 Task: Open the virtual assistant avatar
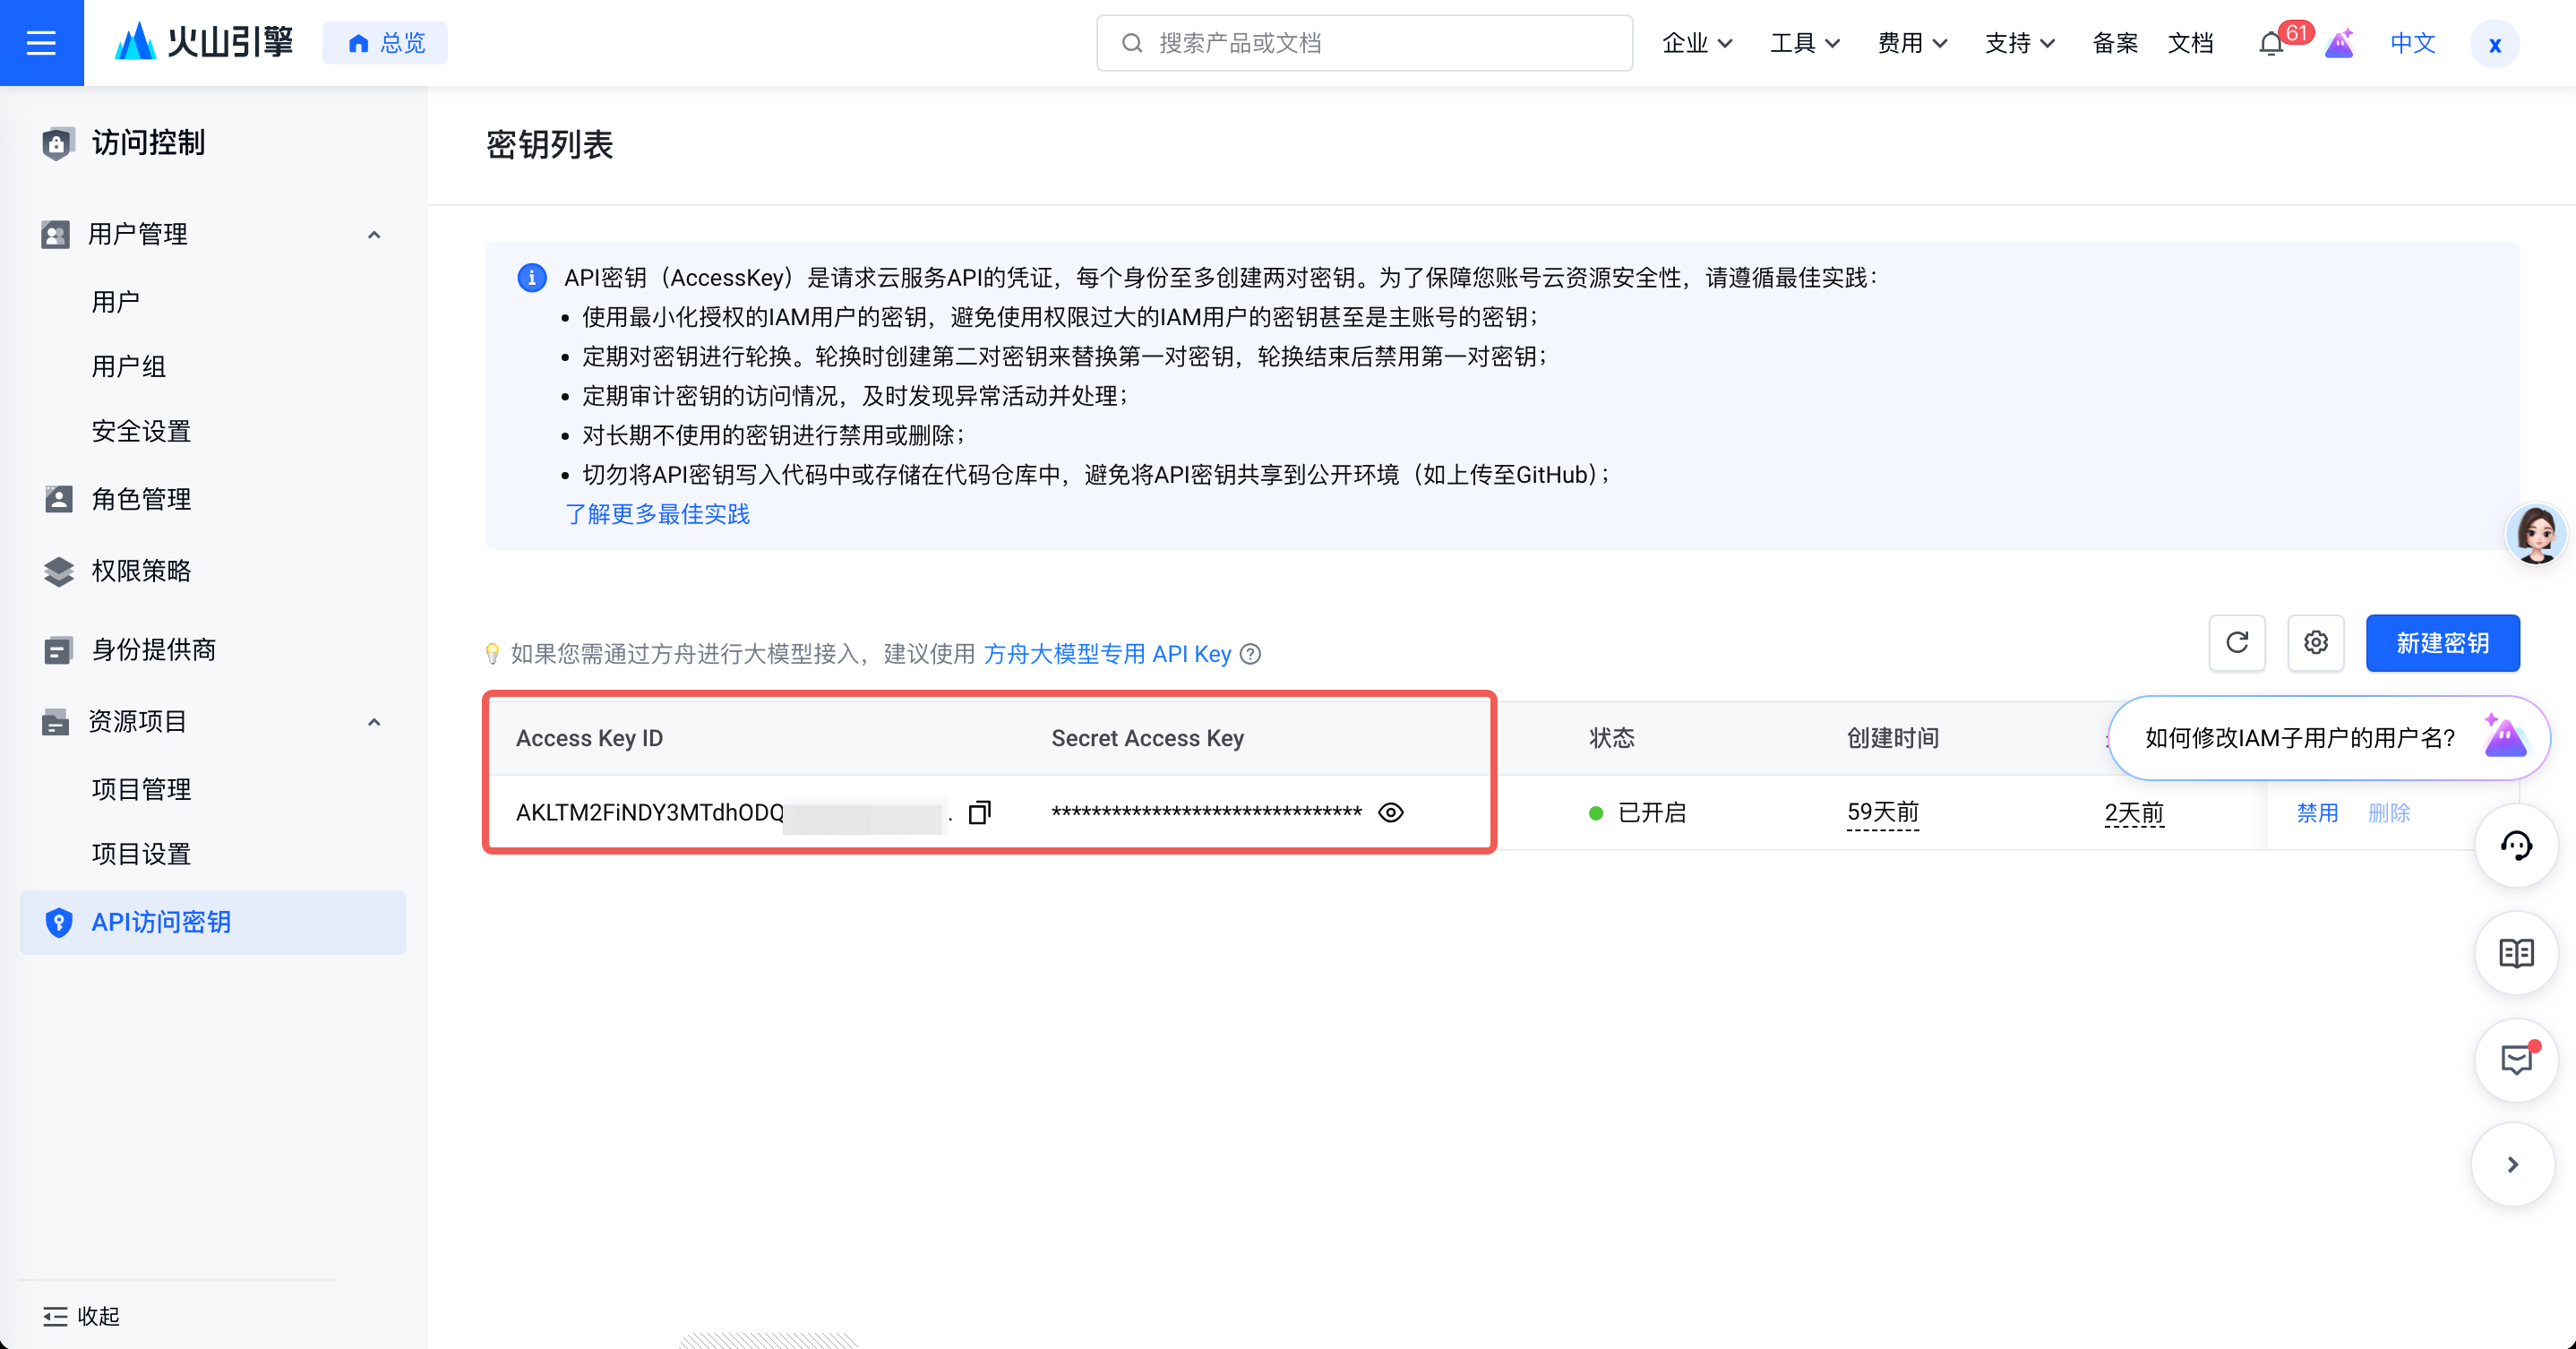pyautogui.click(x=2535, y=534)
